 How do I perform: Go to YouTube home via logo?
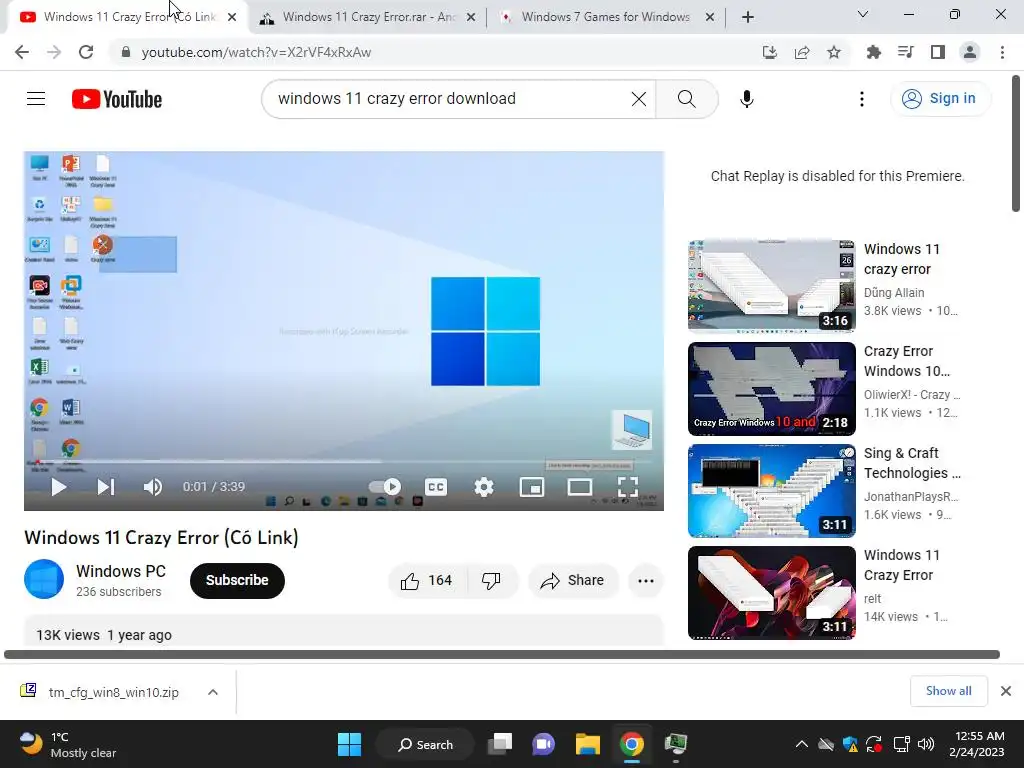[117, 99]
